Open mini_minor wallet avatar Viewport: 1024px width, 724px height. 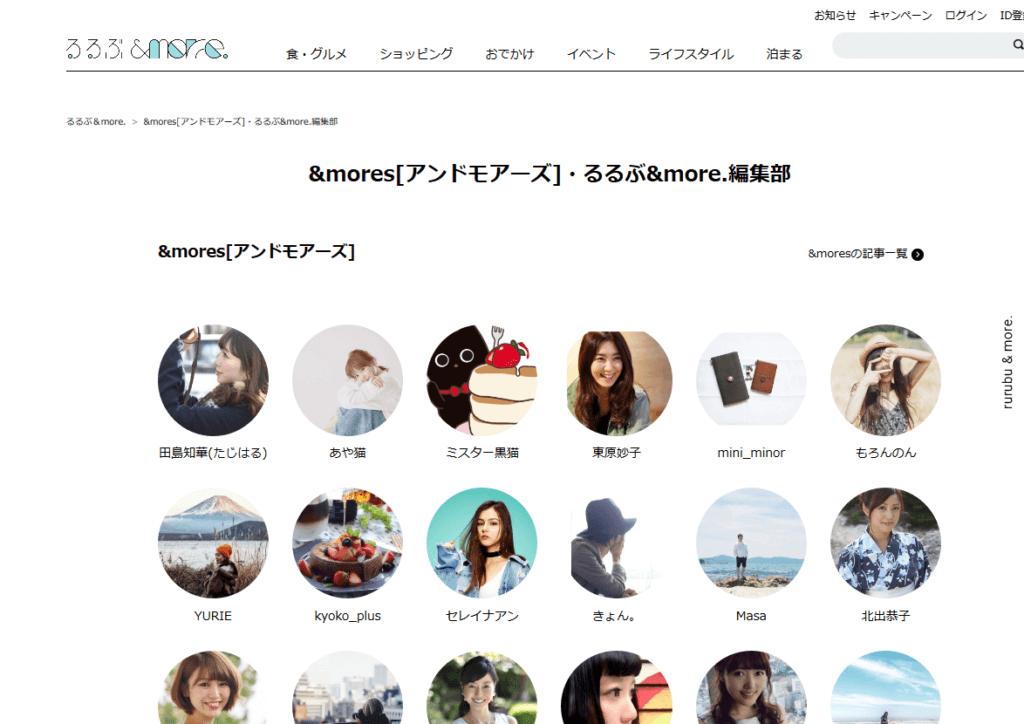[x=751, y=380]
